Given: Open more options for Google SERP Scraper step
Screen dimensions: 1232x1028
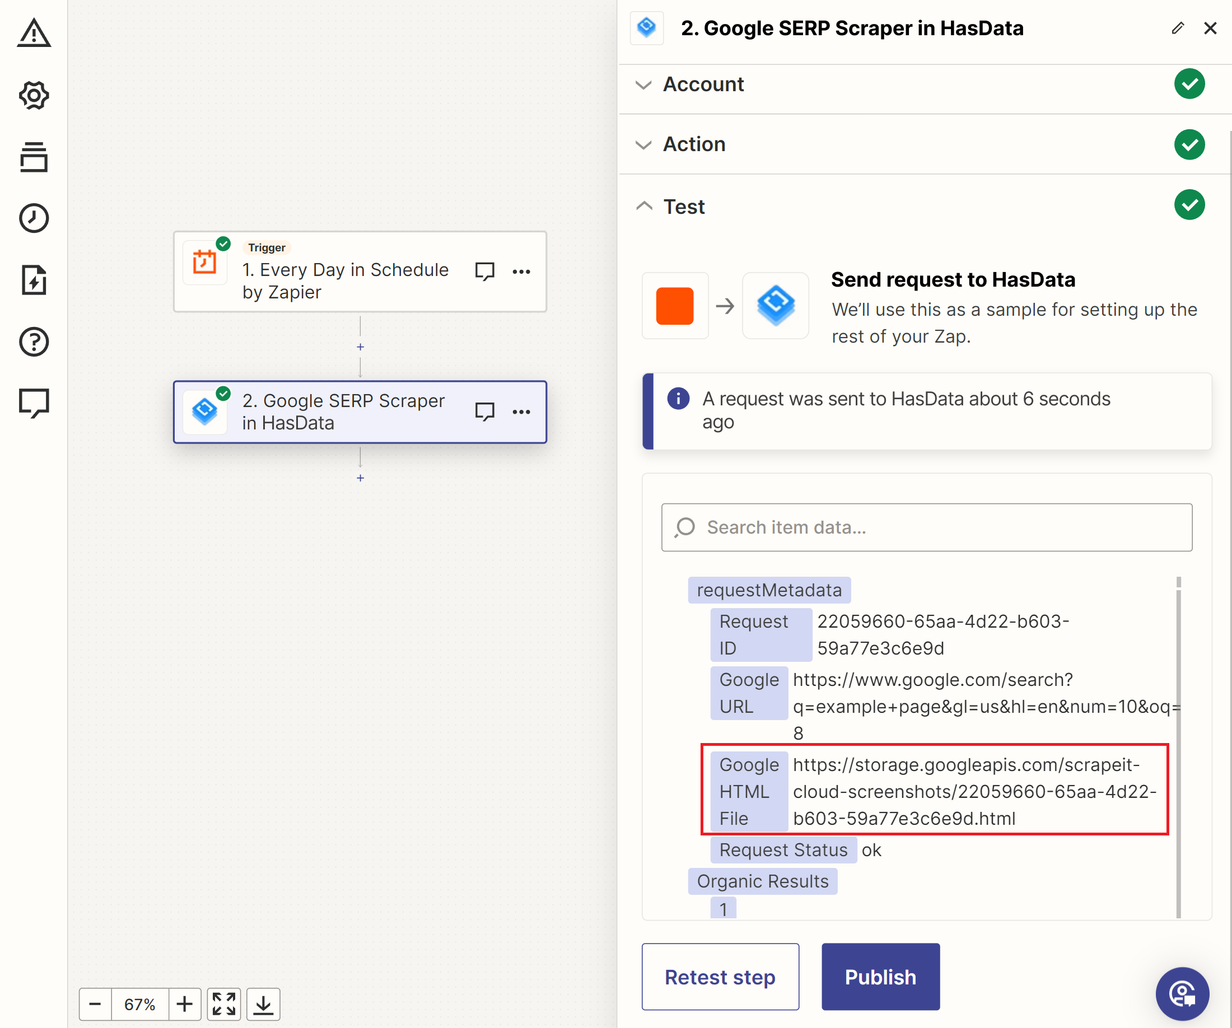Looking at the screenshot, I should tap(522, 412).
